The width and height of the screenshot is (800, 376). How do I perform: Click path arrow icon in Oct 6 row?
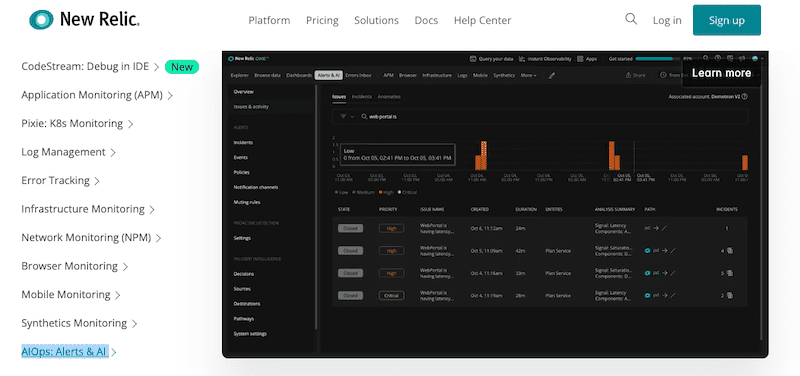pyautogui.click(x=657, y=228)
